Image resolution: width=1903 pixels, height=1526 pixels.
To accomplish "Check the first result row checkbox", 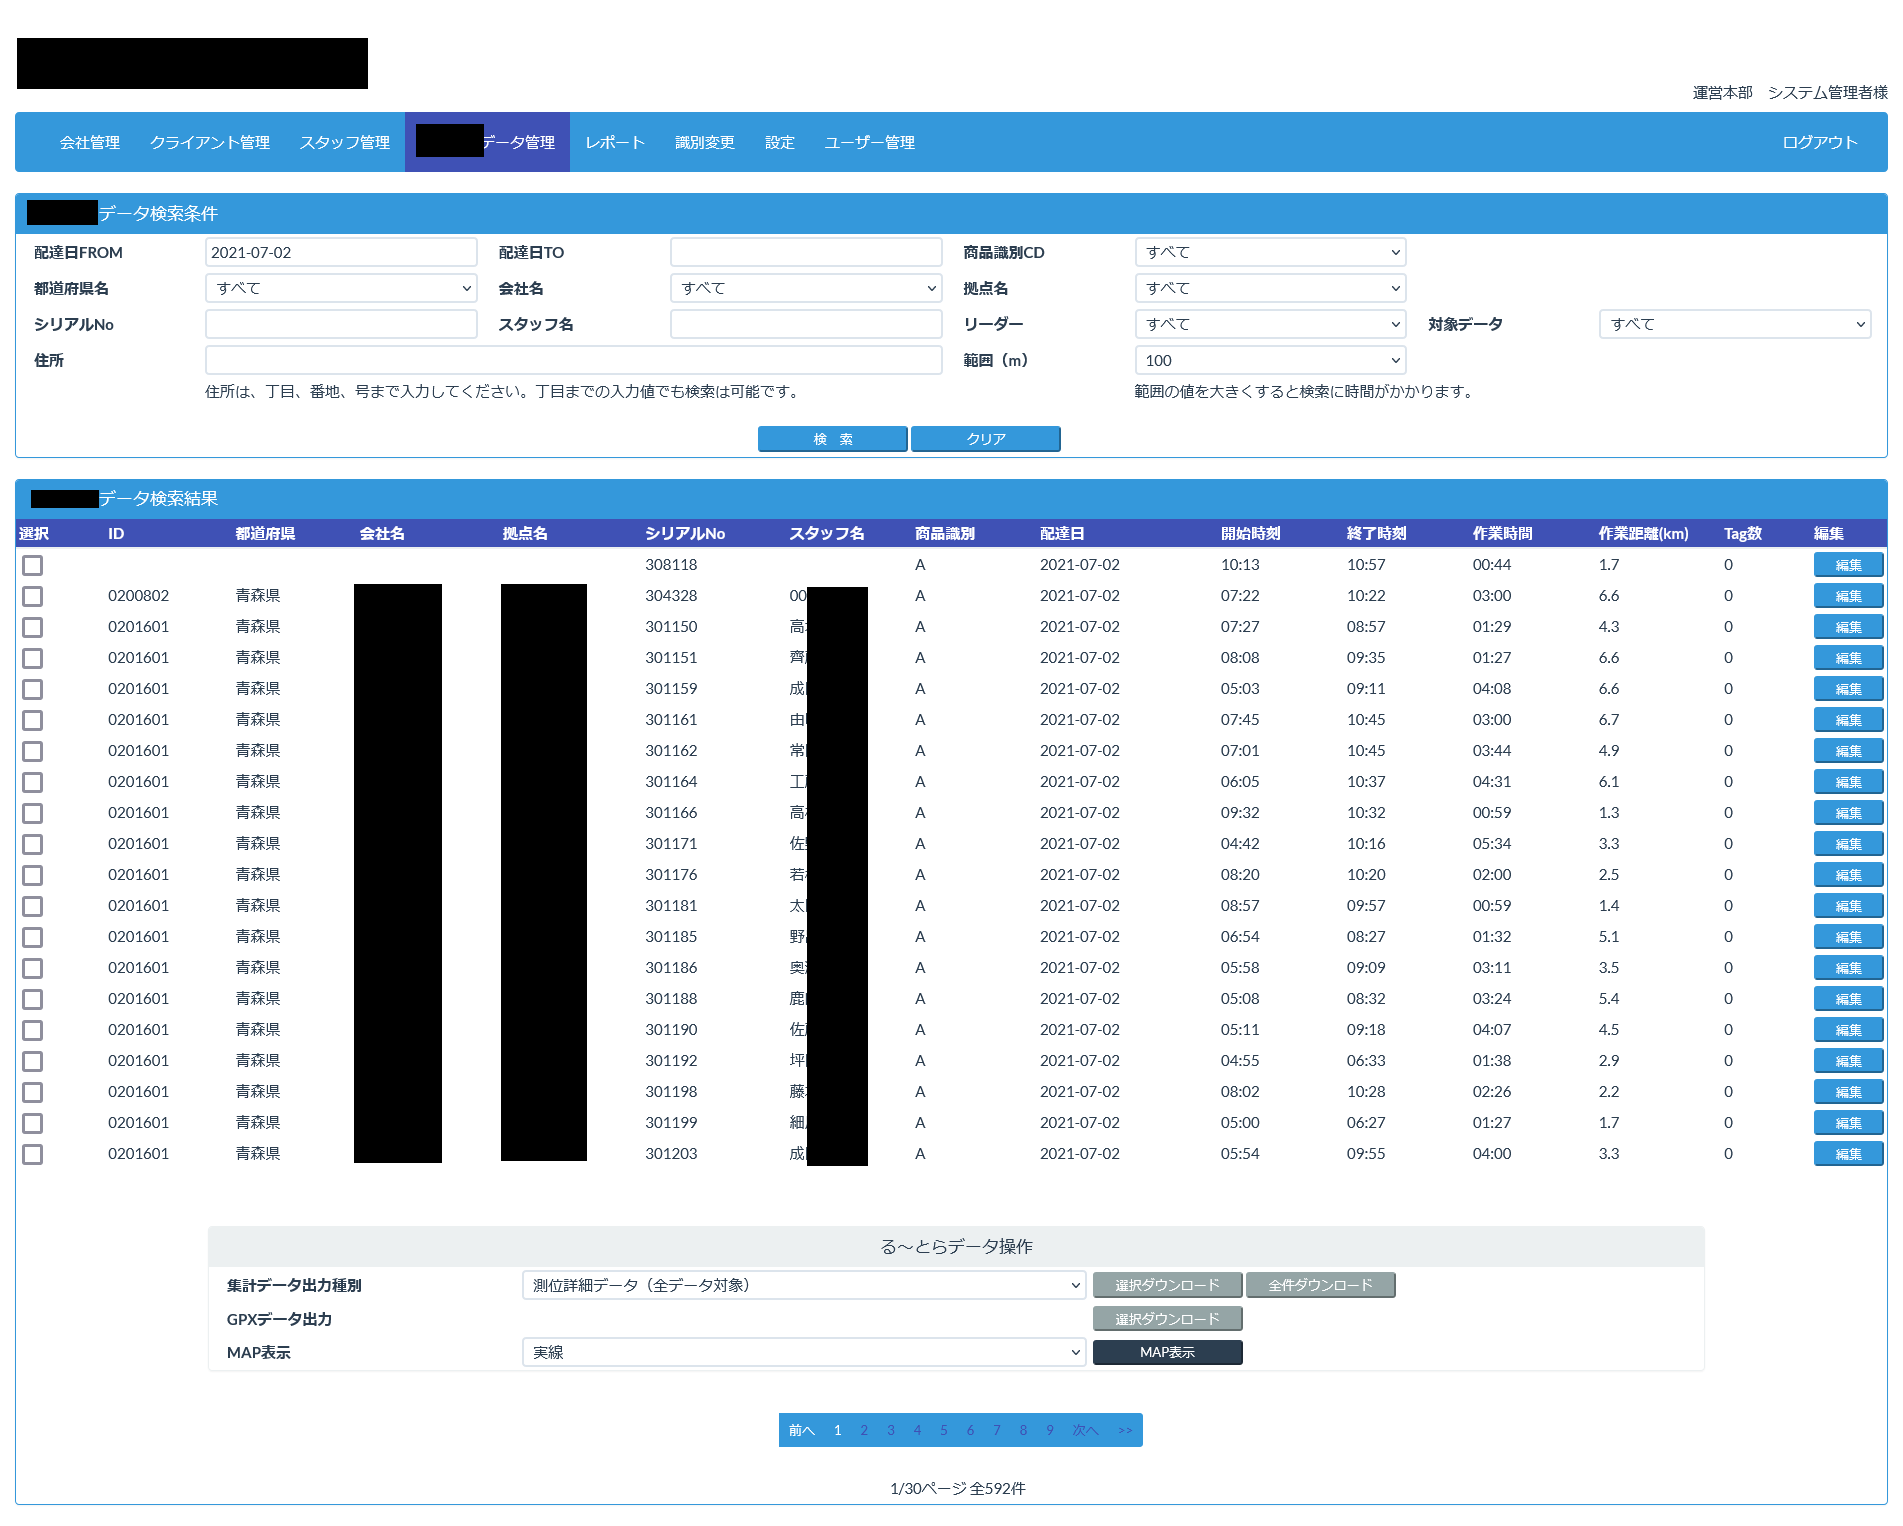I will click(33, 565).
